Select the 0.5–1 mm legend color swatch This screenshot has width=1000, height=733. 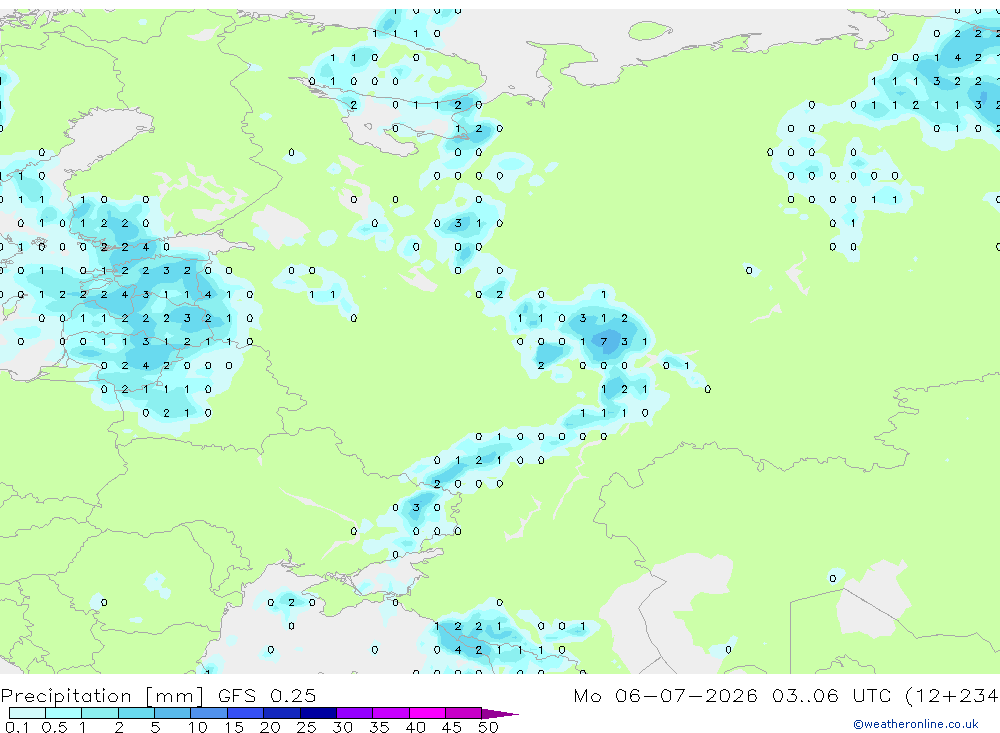pyautogui.click(x=63, y=713)
